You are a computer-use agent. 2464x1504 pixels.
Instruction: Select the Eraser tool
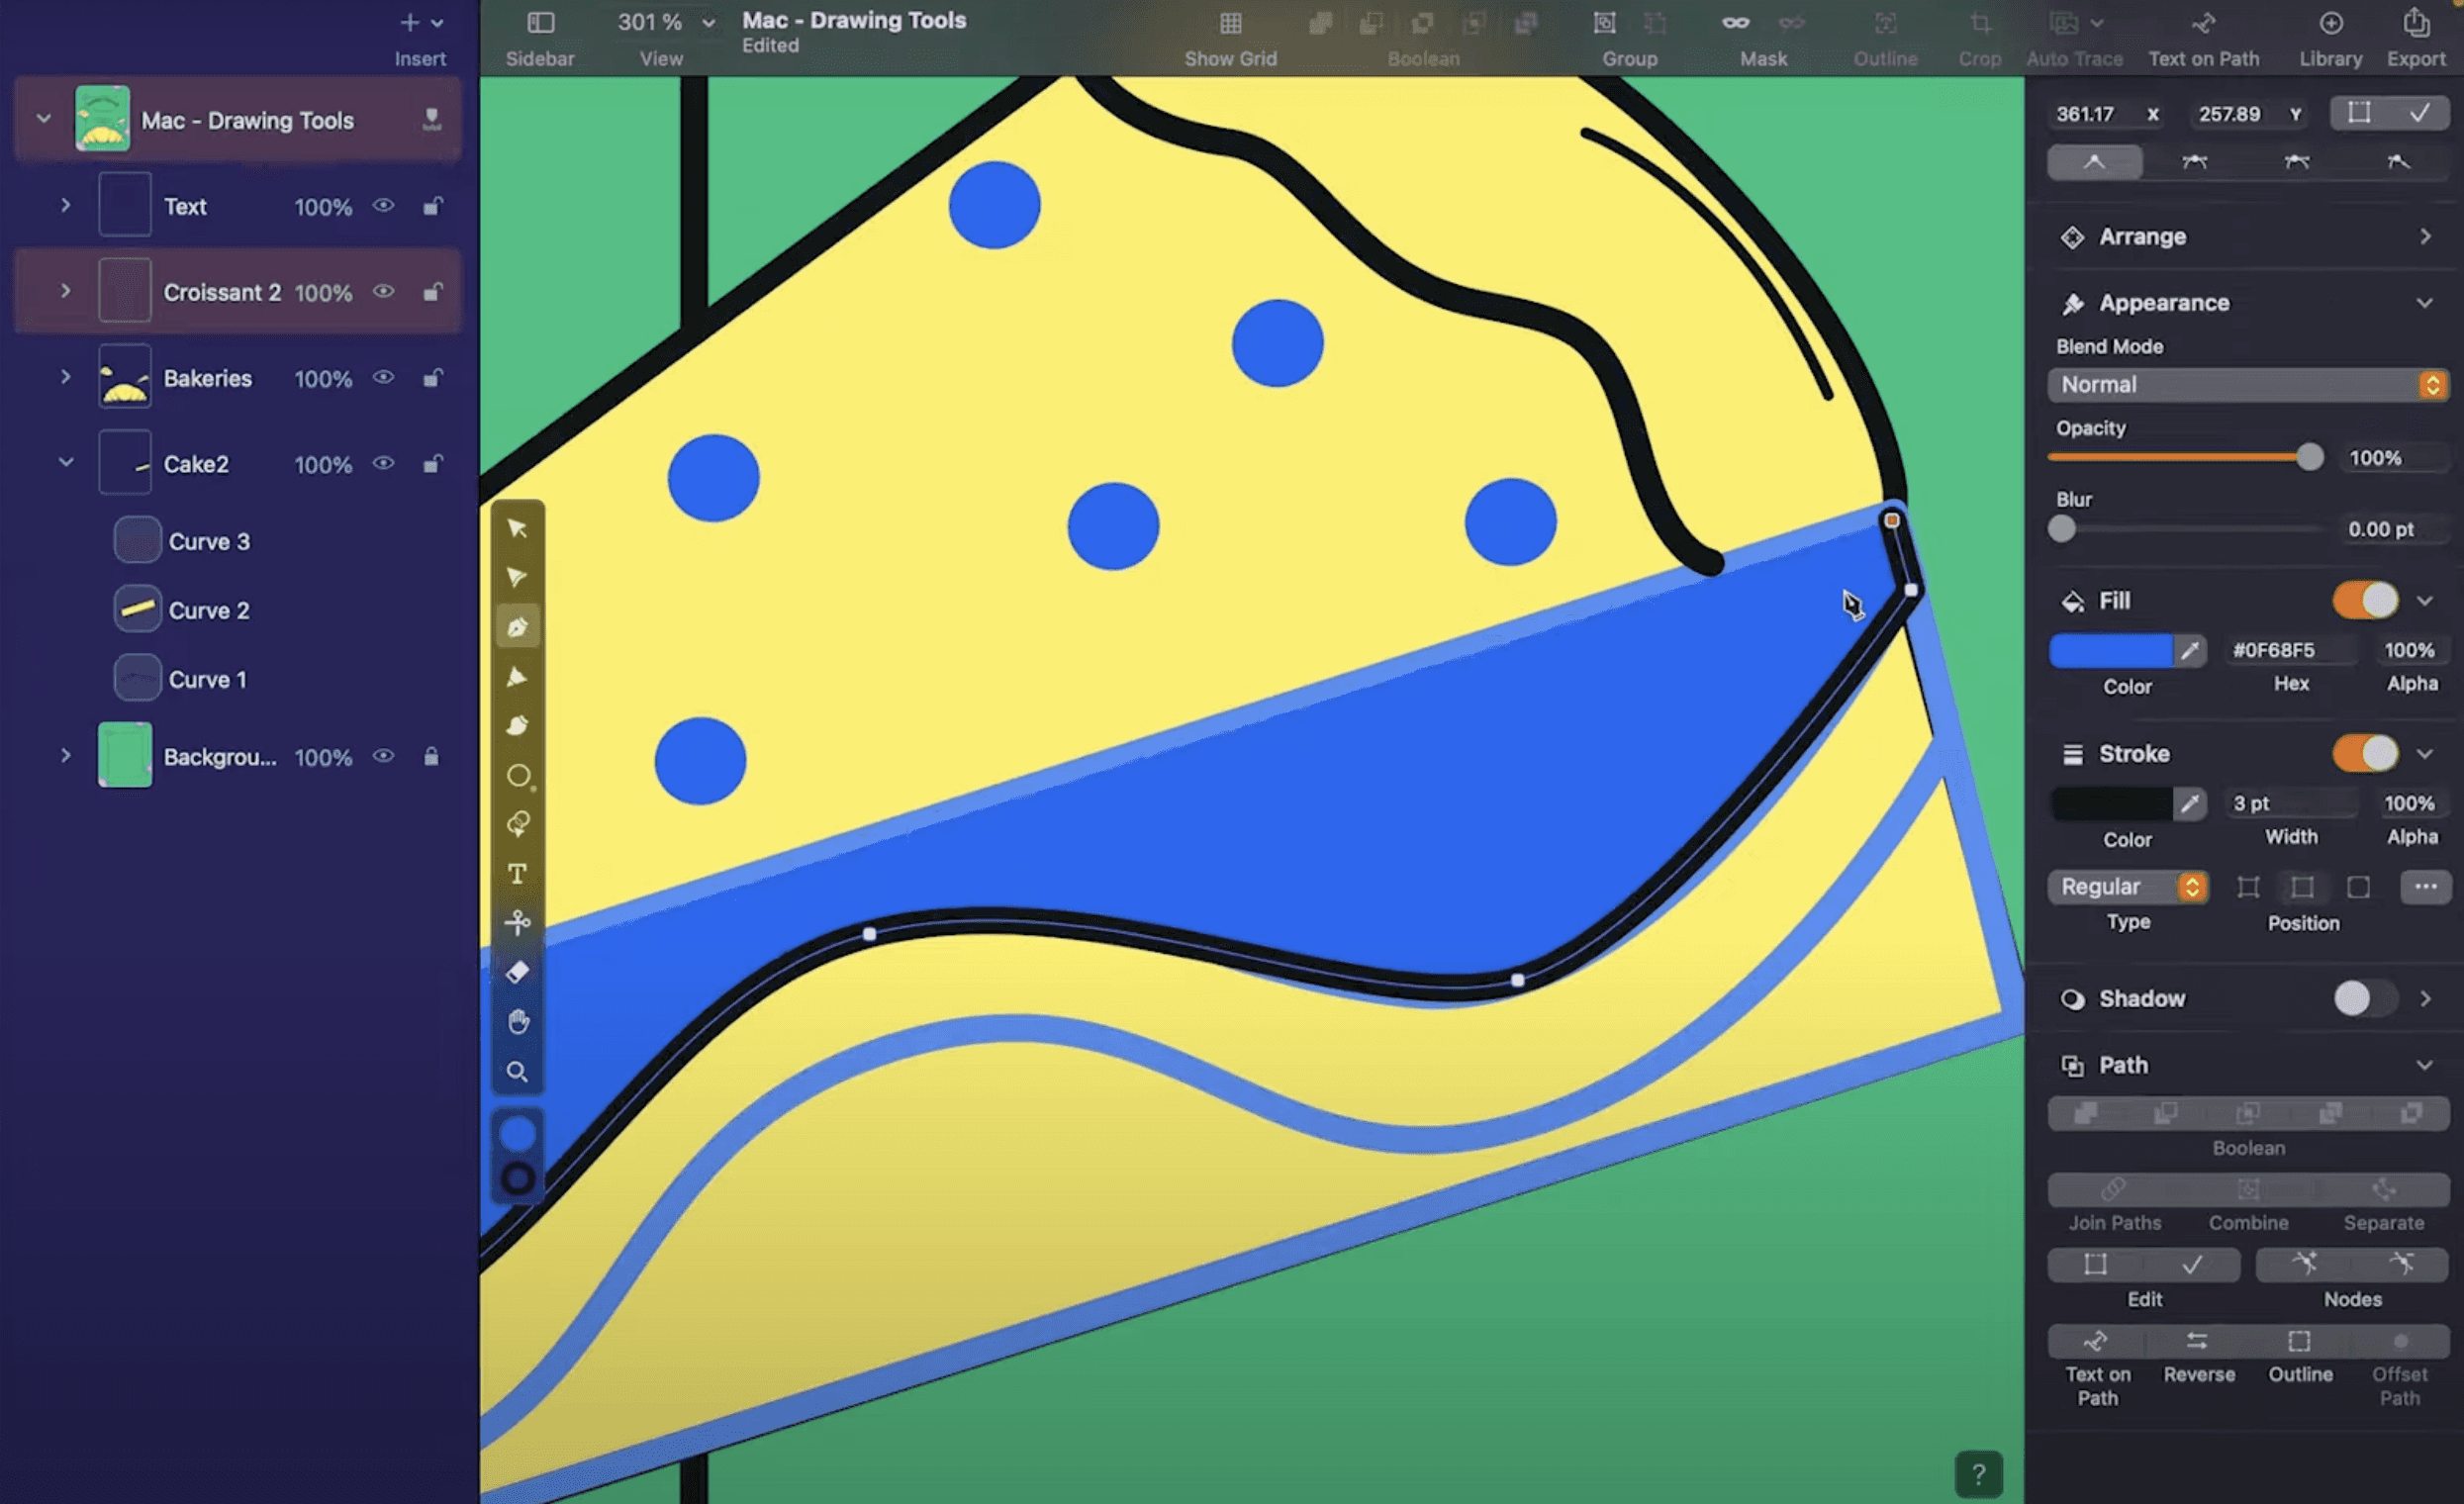click(517, 972)
